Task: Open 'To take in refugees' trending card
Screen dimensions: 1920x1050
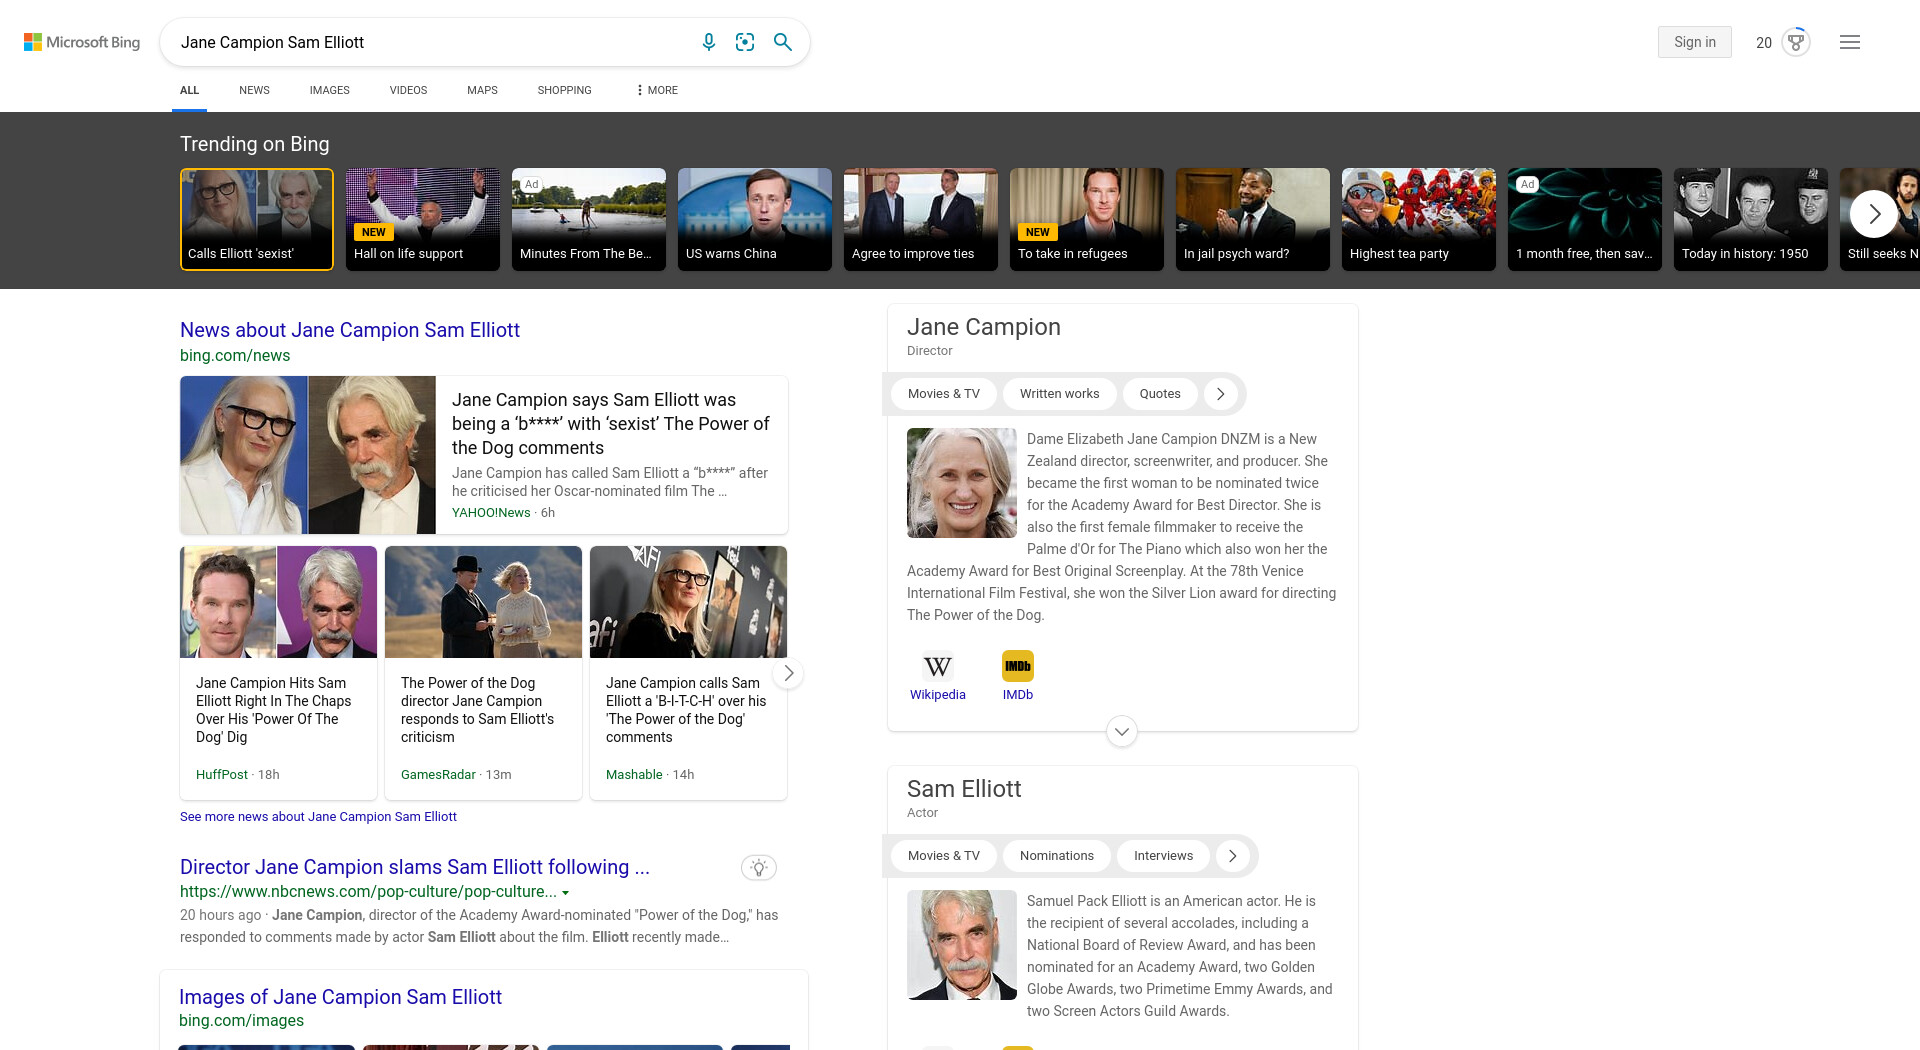Action: point(1087,219)
